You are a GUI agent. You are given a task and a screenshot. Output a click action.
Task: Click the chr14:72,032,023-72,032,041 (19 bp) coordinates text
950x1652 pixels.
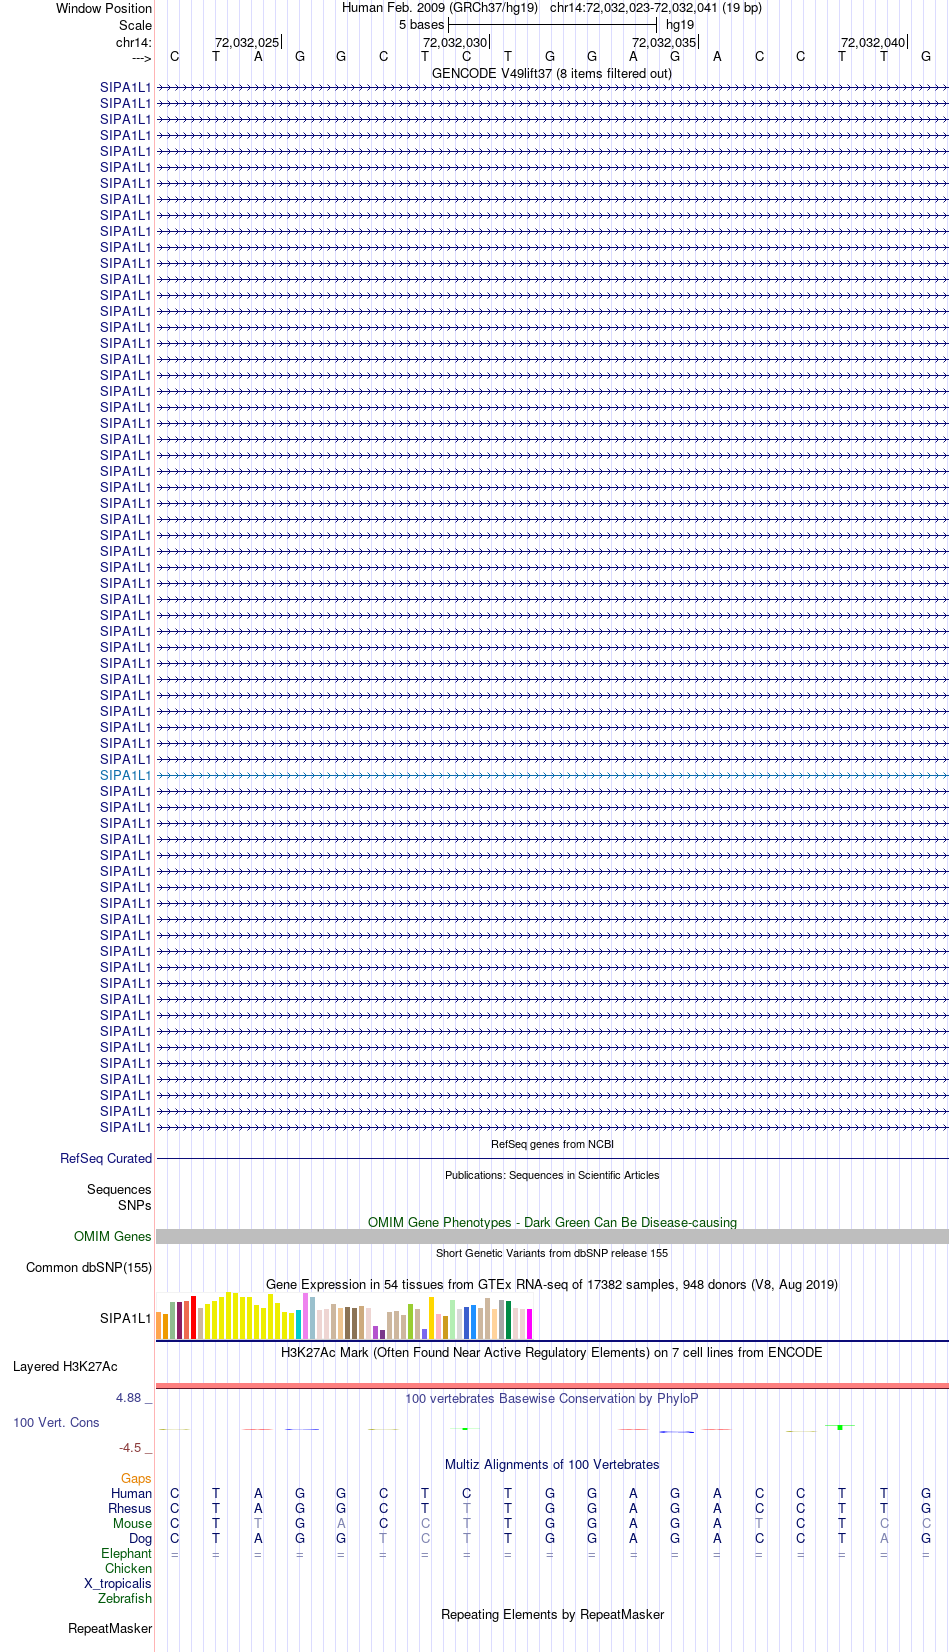(x=656, y=7)
